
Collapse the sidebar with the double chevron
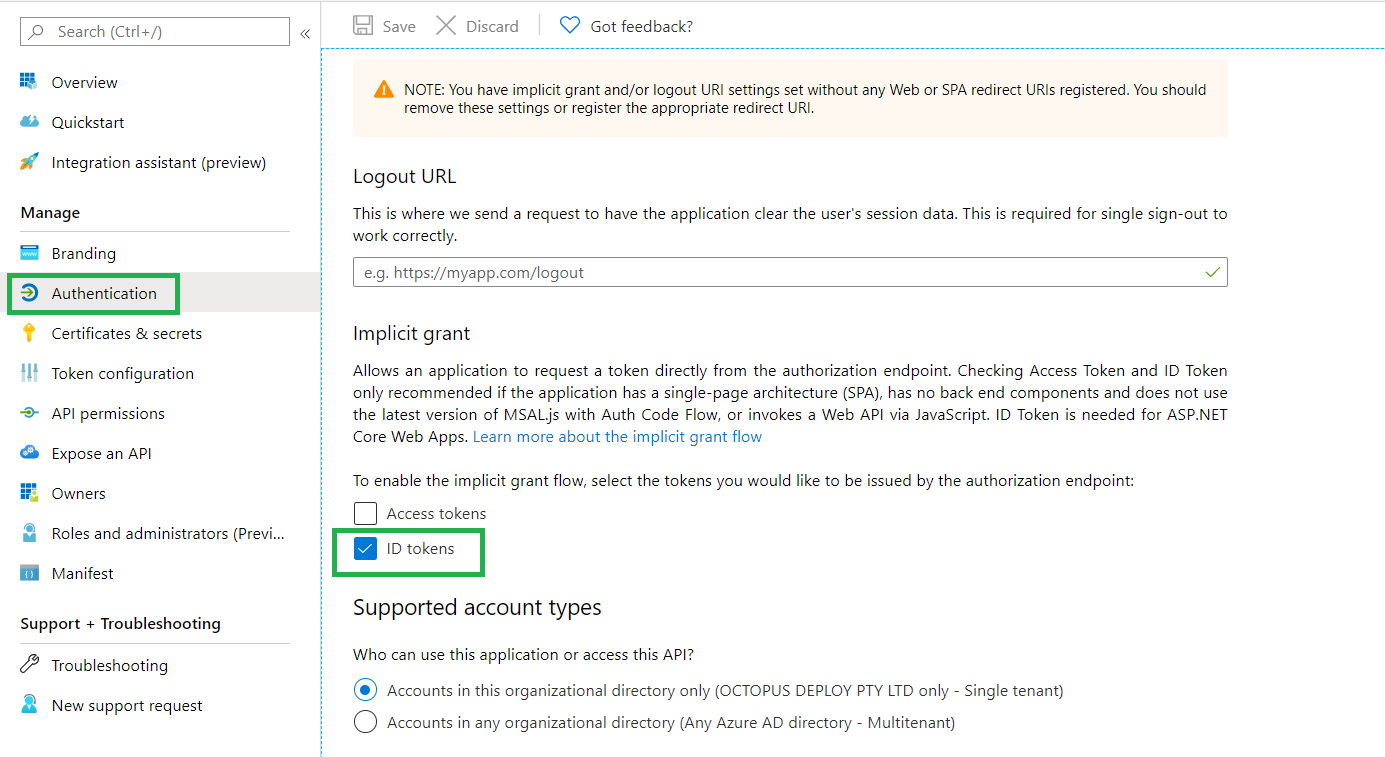tap(305, 33)
